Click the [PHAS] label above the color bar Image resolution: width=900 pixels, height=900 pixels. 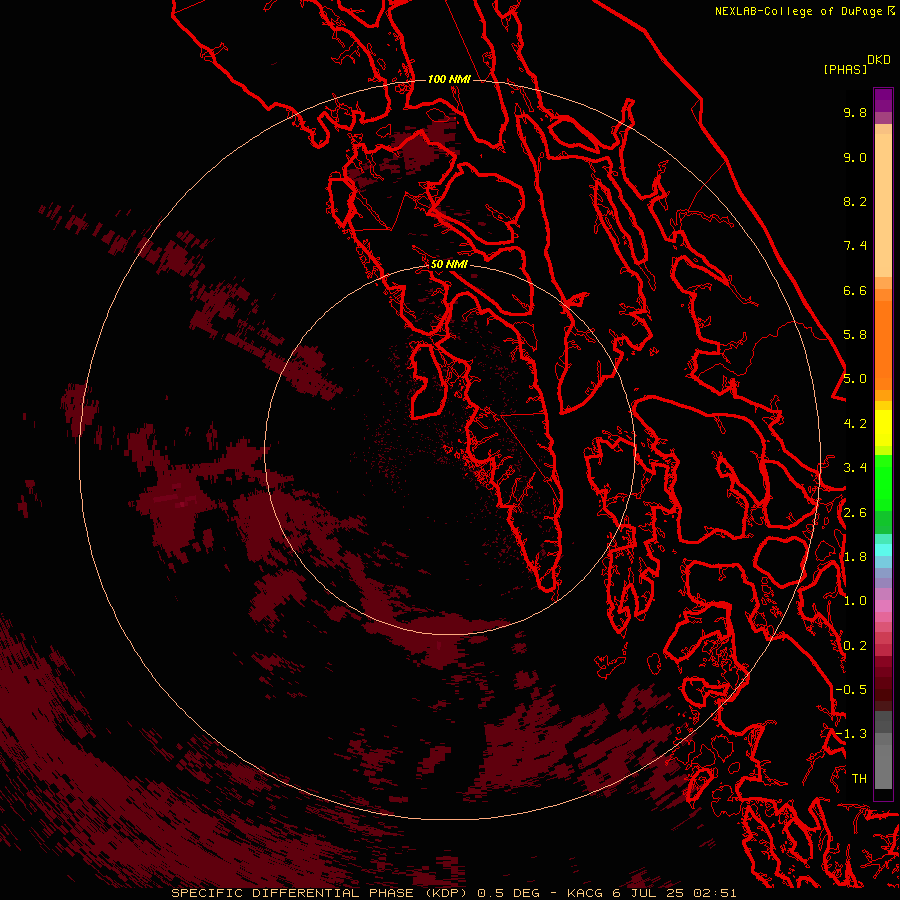(845, 70)
